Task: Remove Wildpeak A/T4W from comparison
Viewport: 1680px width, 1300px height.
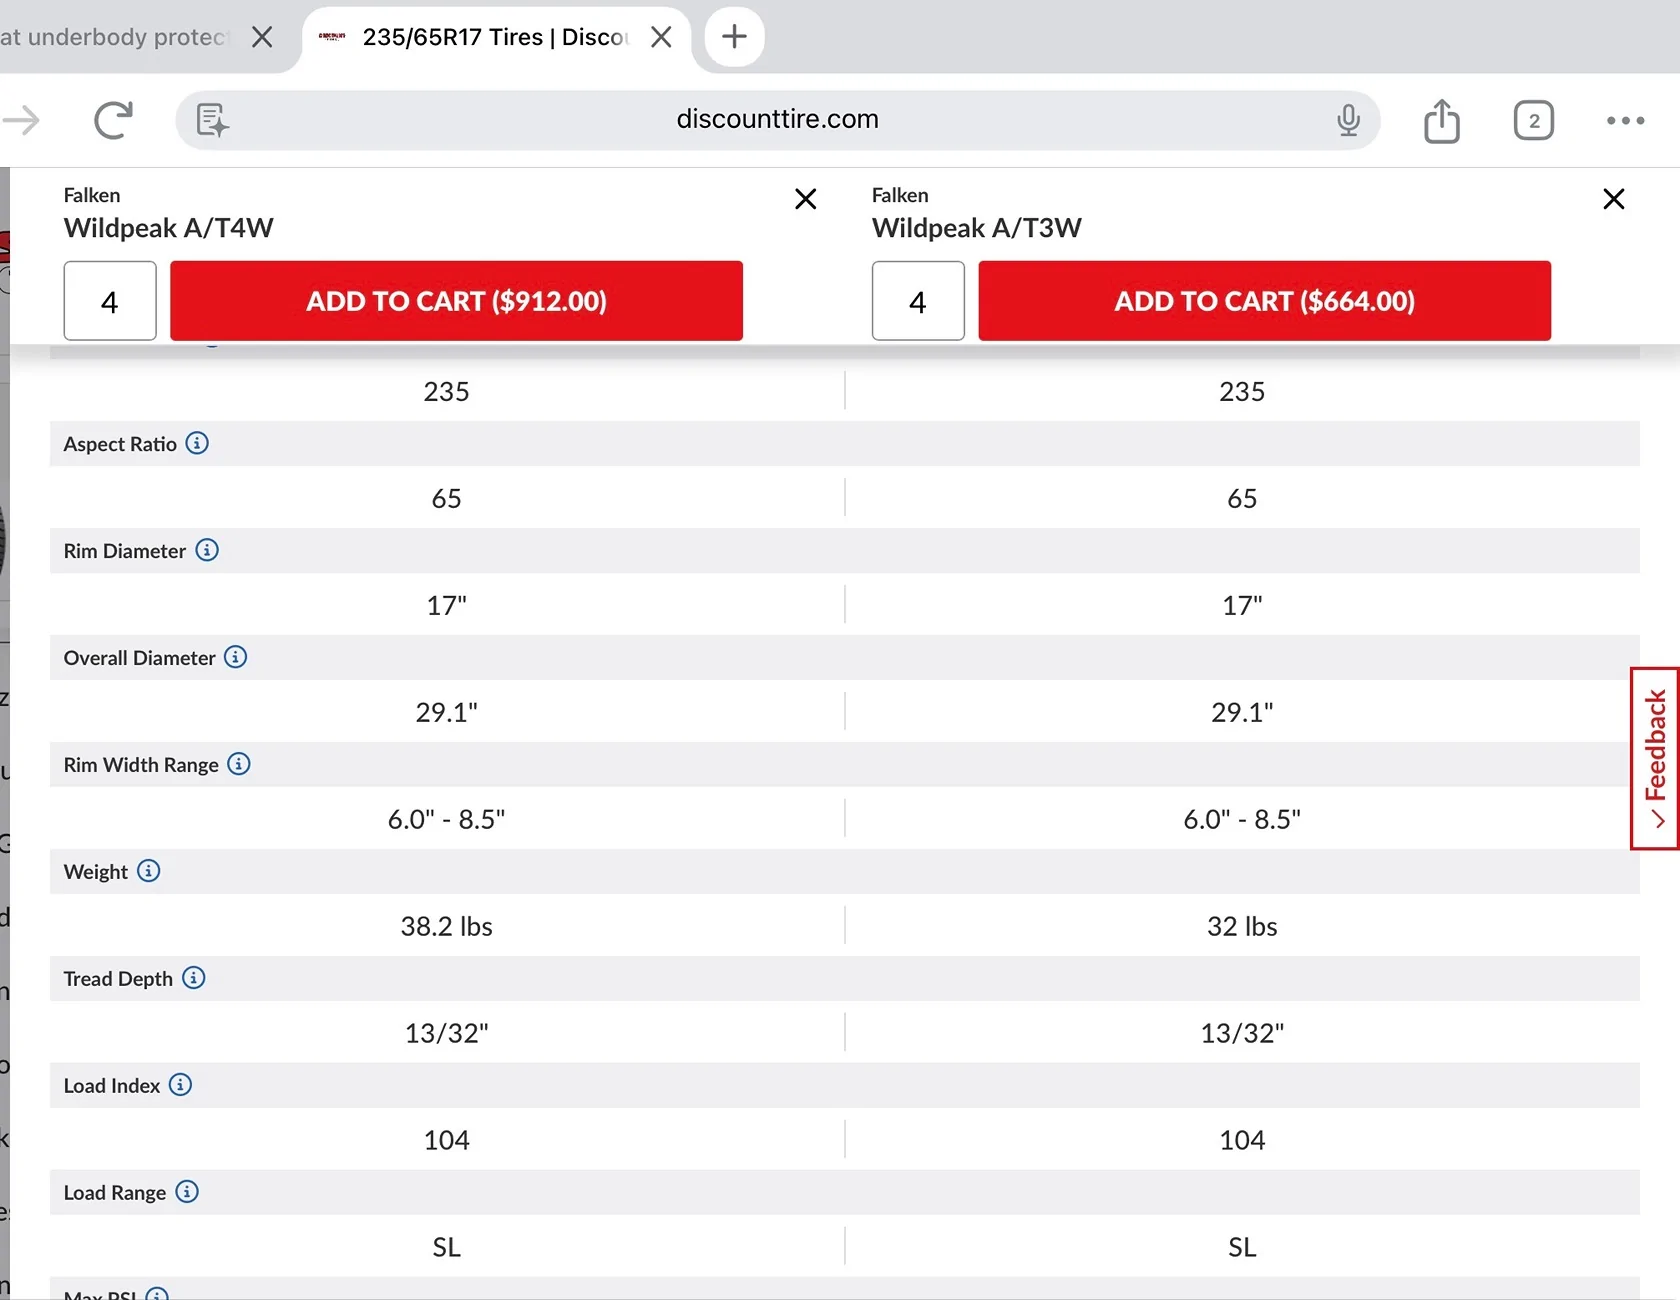Action: [805, 199]
